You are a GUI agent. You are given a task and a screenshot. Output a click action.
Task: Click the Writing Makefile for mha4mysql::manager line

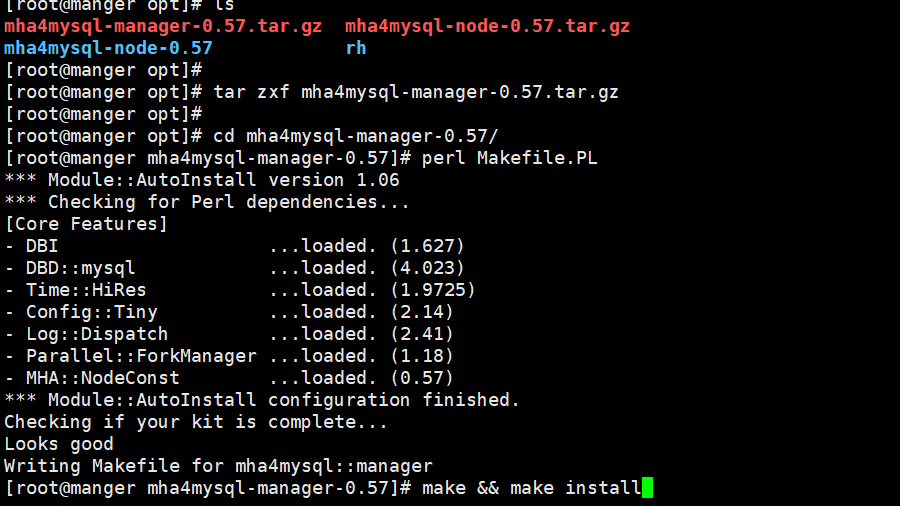[218, 466]
